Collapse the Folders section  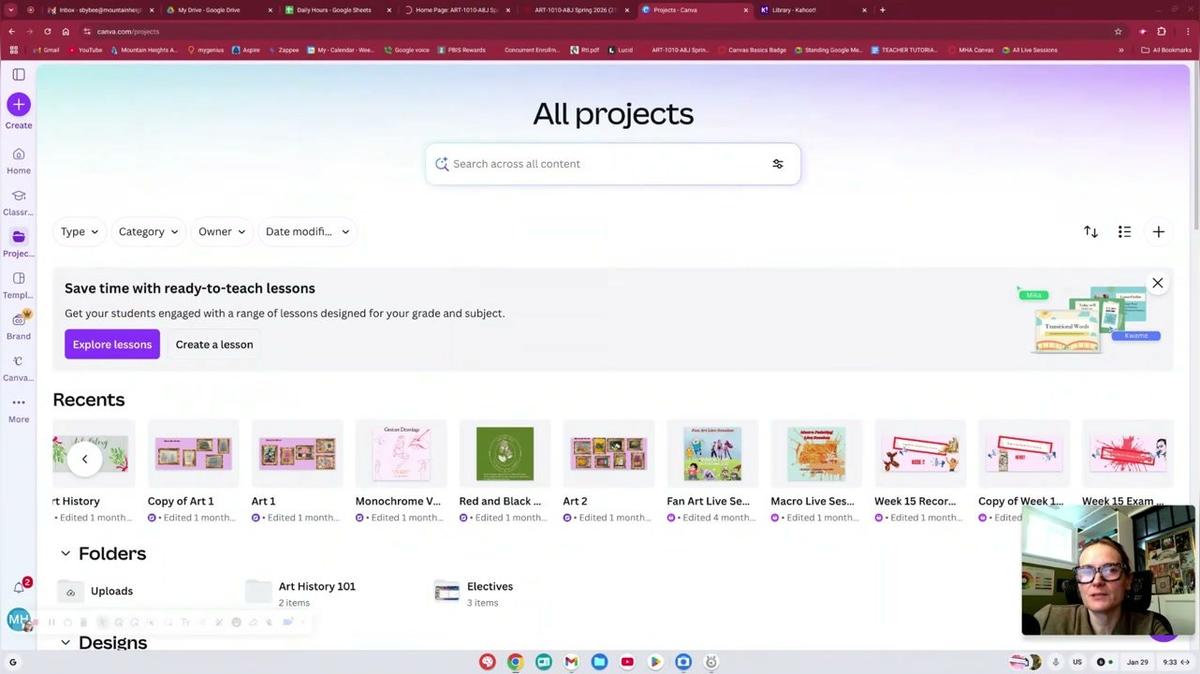pos(66,554)
